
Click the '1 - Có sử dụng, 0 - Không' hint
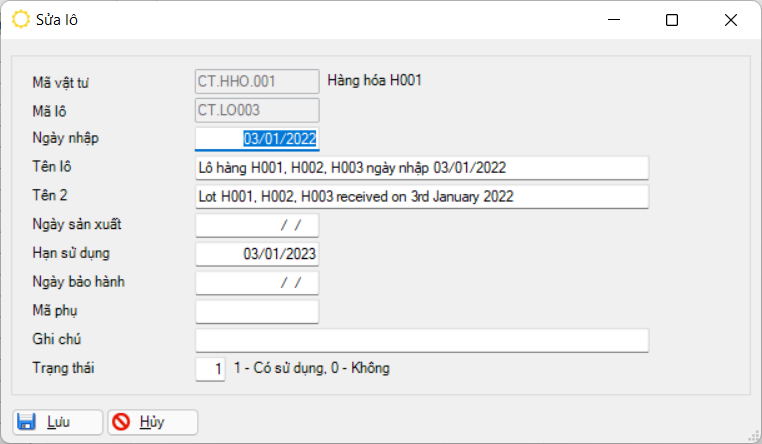click(x=311, y=369)
